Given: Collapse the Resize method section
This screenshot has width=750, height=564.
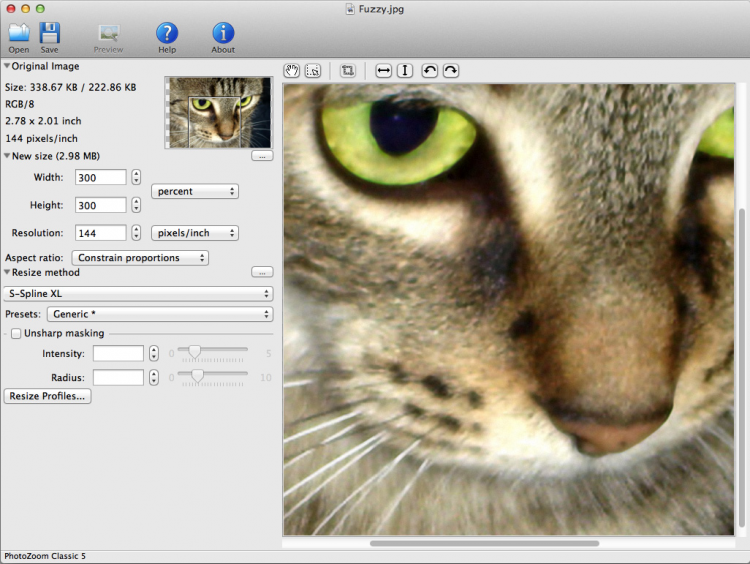Looking at the screenshot, I should click(7, 272).
